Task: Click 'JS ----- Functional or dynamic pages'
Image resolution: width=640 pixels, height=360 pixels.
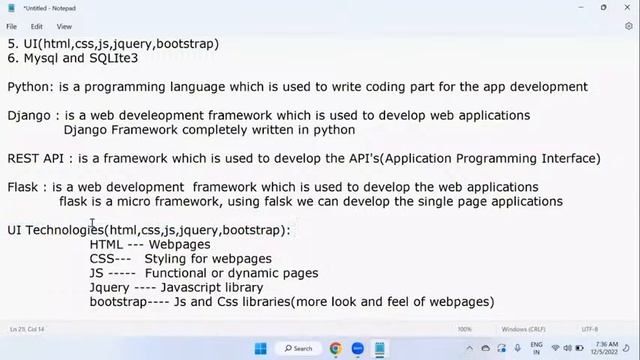Action: [x=204, y=273]
